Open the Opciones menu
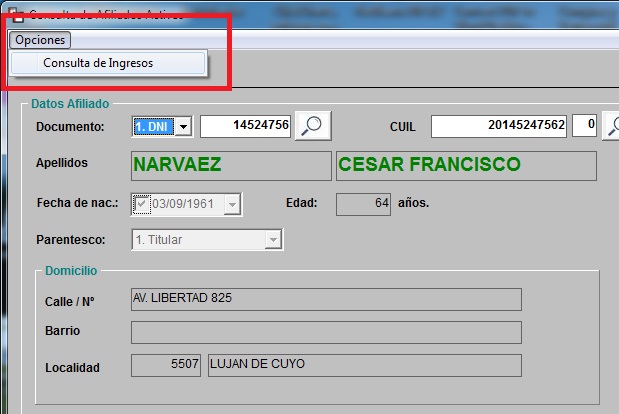This screenshot has height=414, width=619. tap(41, 40)
